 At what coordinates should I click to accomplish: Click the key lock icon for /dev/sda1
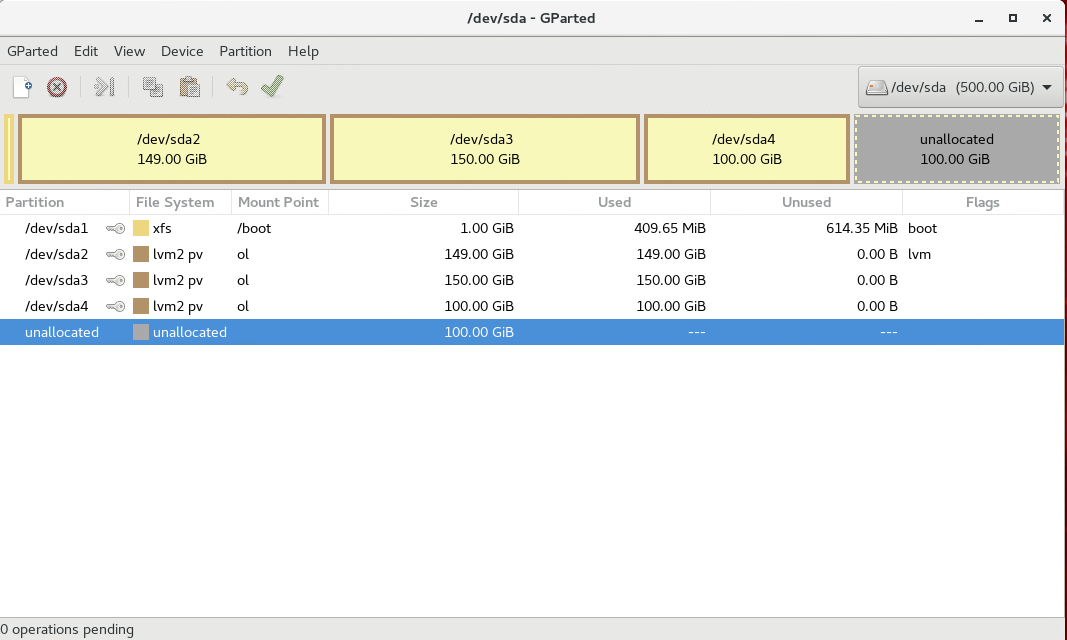[x=116, y=229]
